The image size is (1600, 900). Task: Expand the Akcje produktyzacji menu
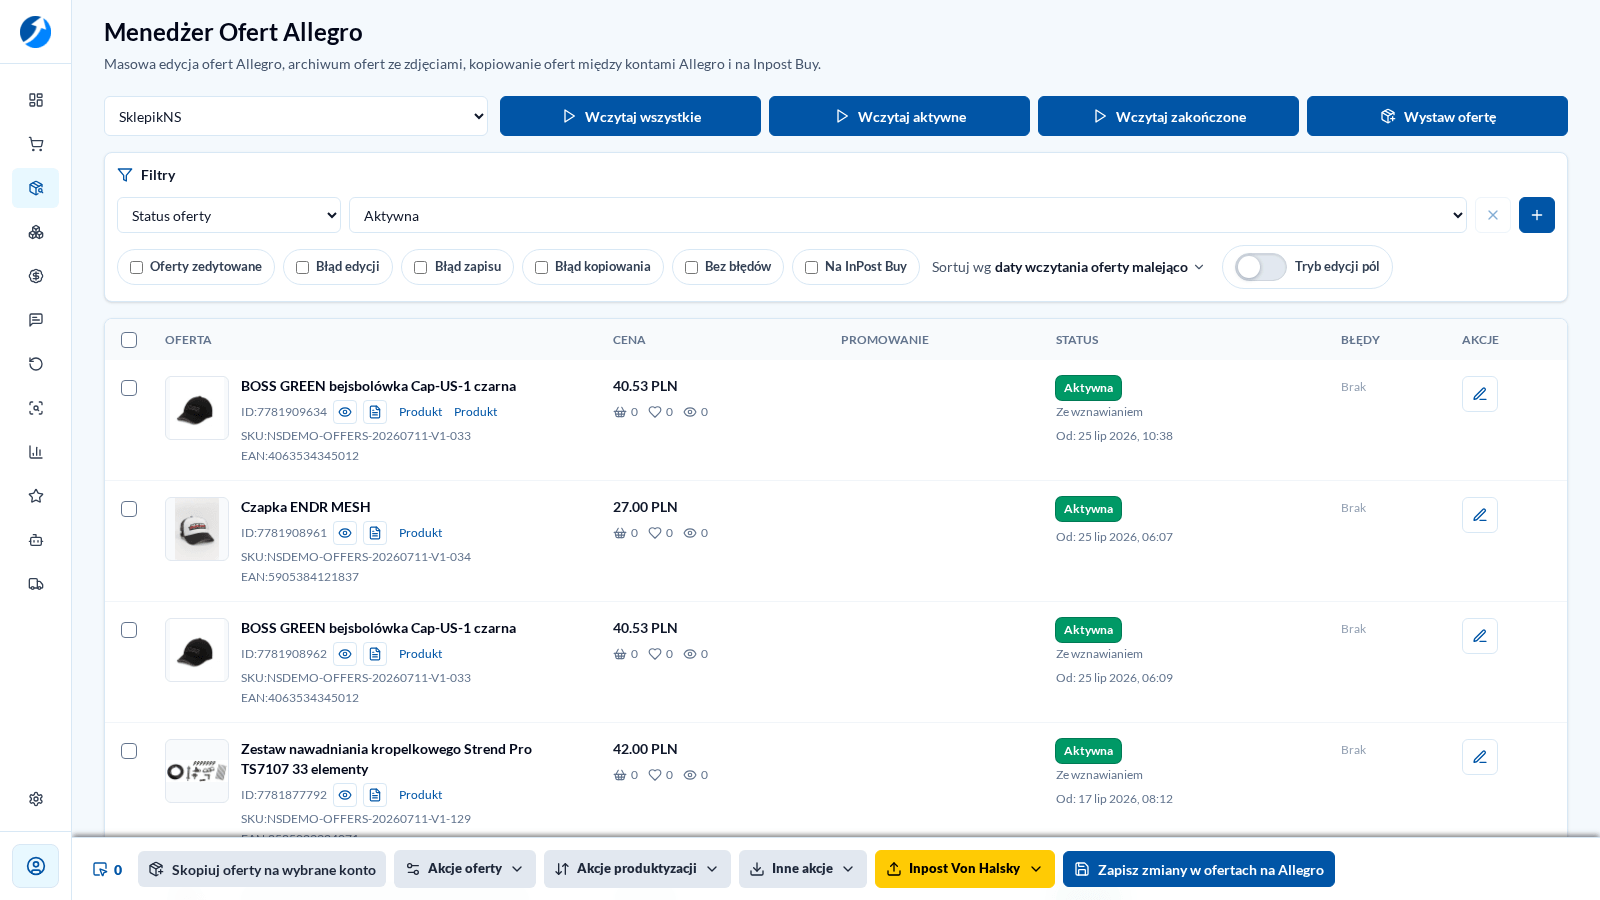click(x=637, y=869)
